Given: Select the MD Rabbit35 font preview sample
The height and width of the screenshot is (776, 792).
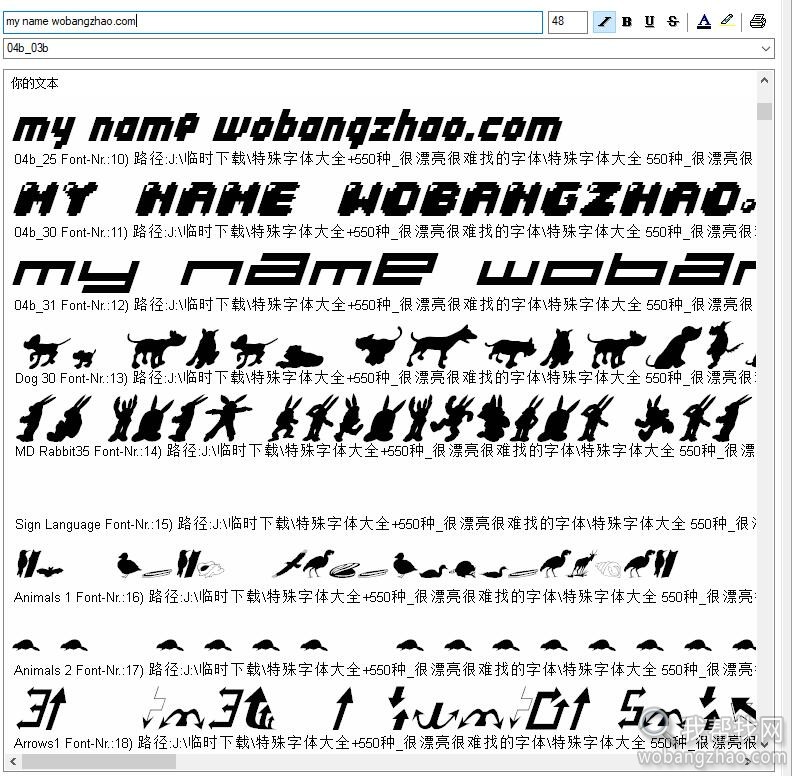Looking at the screenshot, I should coord(385,418).
